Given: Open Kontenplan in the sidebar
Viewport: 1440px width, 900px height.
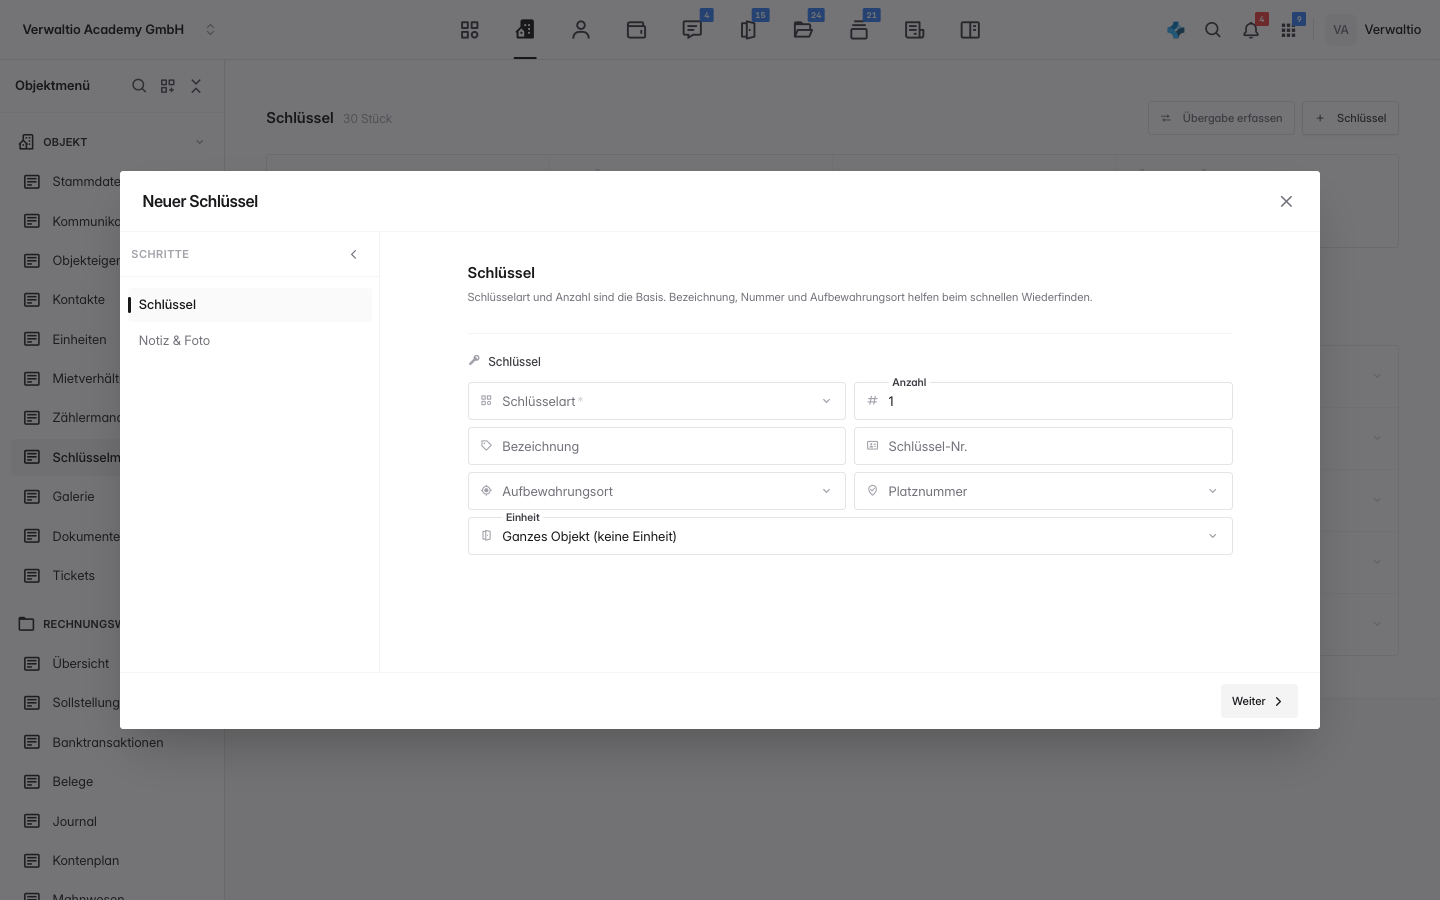Looking at the screenshot, I should point(86,860).
